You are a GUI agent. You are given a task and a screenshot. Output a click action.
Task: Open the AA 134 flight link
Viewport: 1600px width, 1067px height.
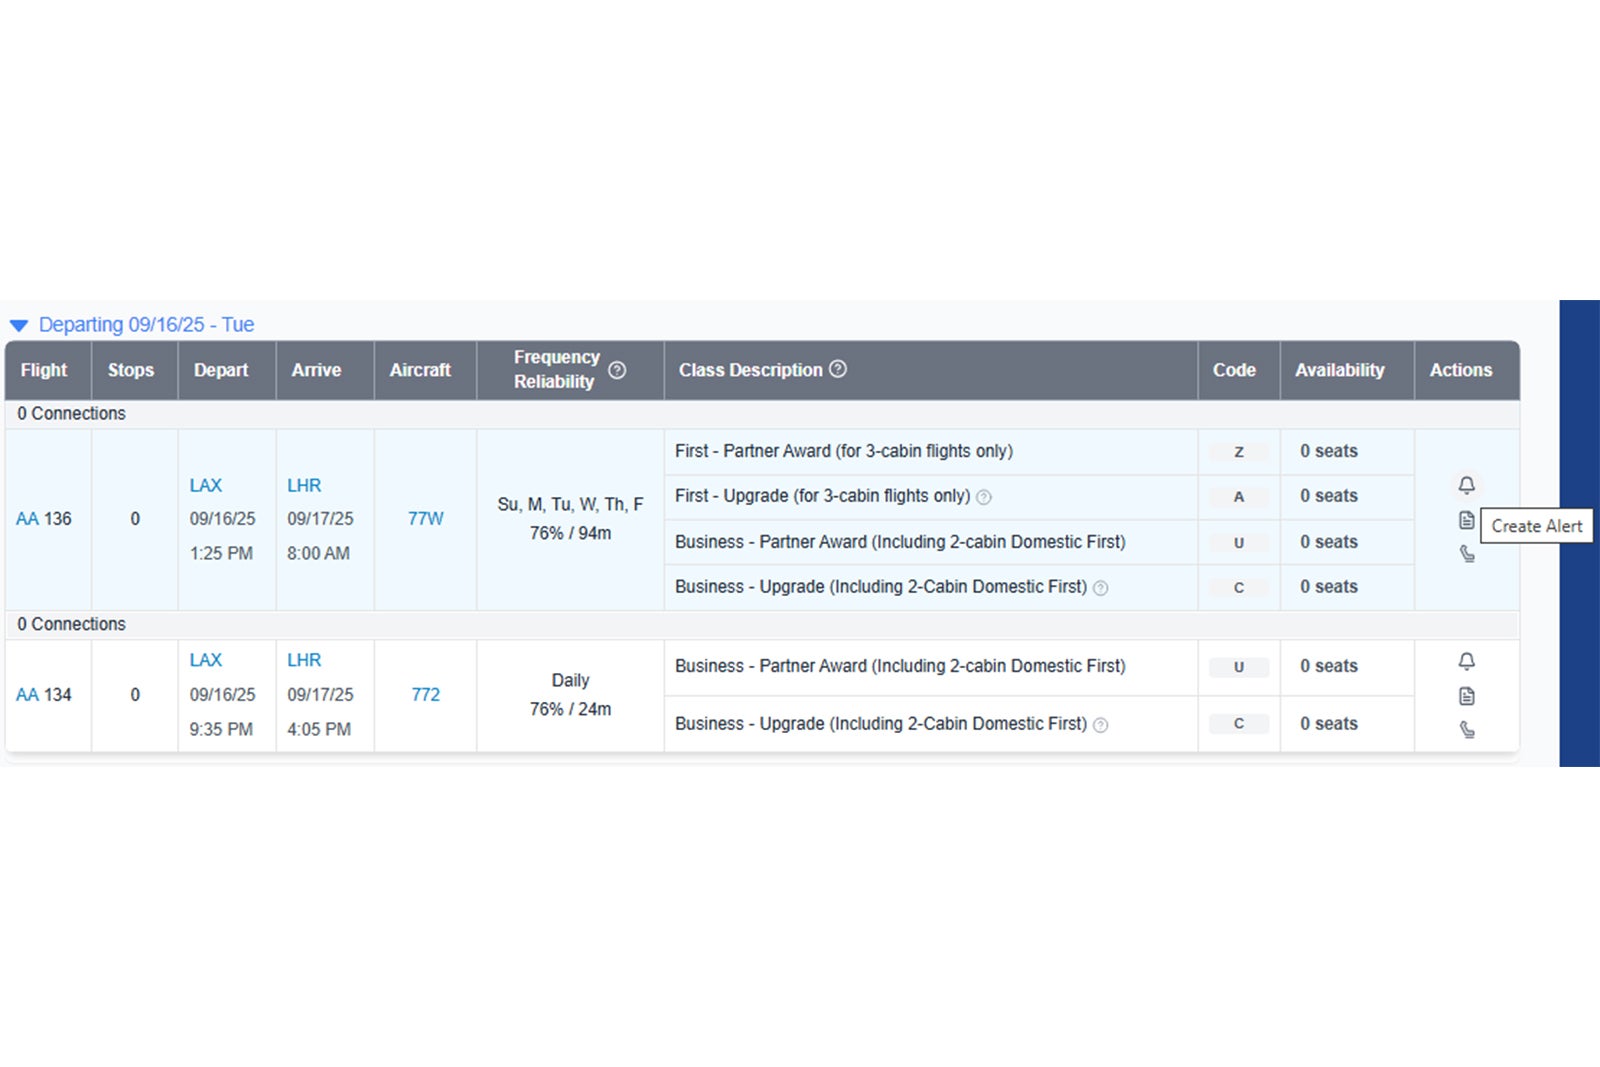tap(27, 695)
